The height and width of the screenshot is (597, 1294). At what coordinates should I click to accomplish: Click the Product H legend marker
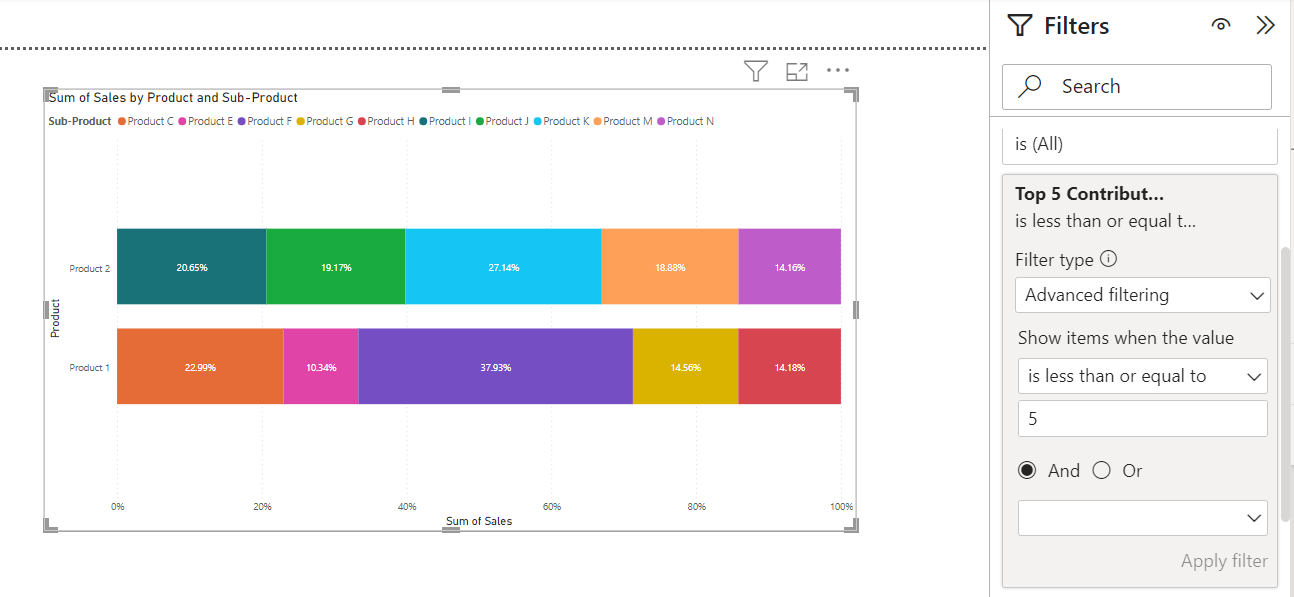[x=362, y=121]
